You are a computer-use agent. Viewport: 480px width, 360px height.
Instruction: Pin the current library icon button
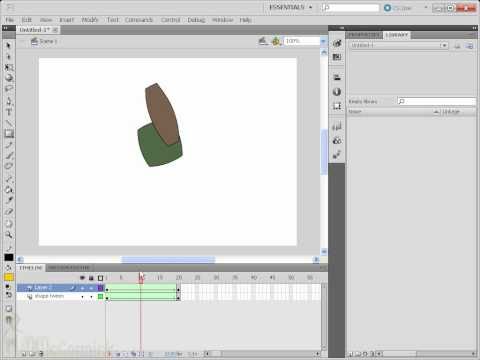[x=457, y=46]
